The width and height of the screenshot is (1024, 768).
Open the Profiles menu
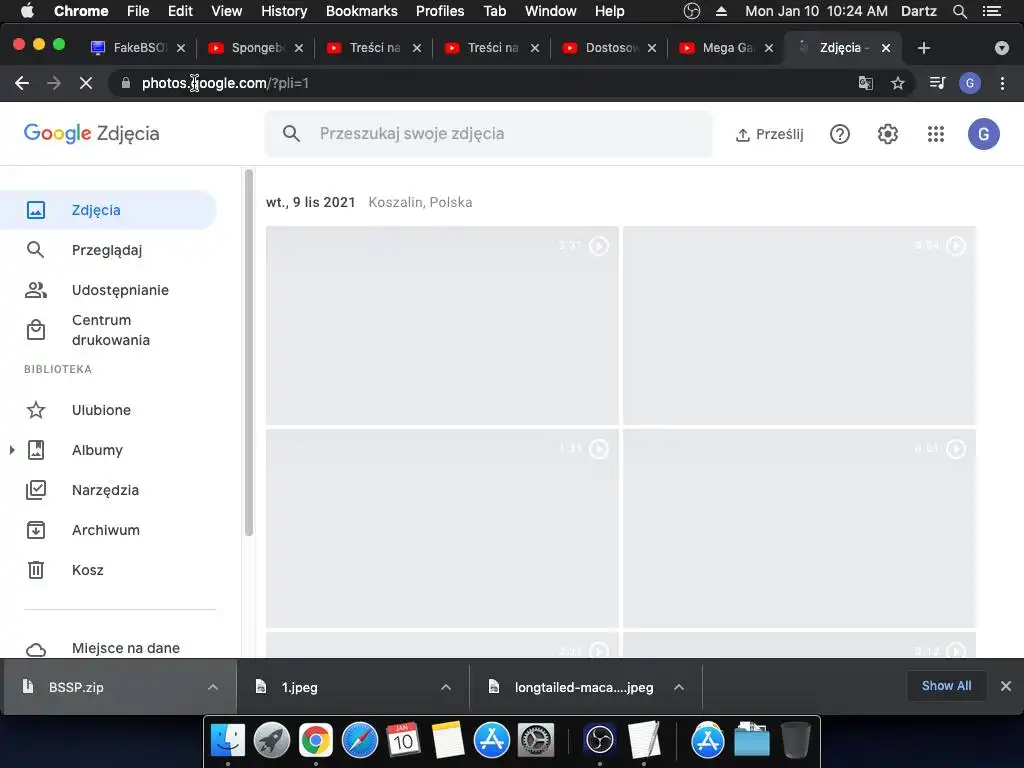[x=440, y=11]
